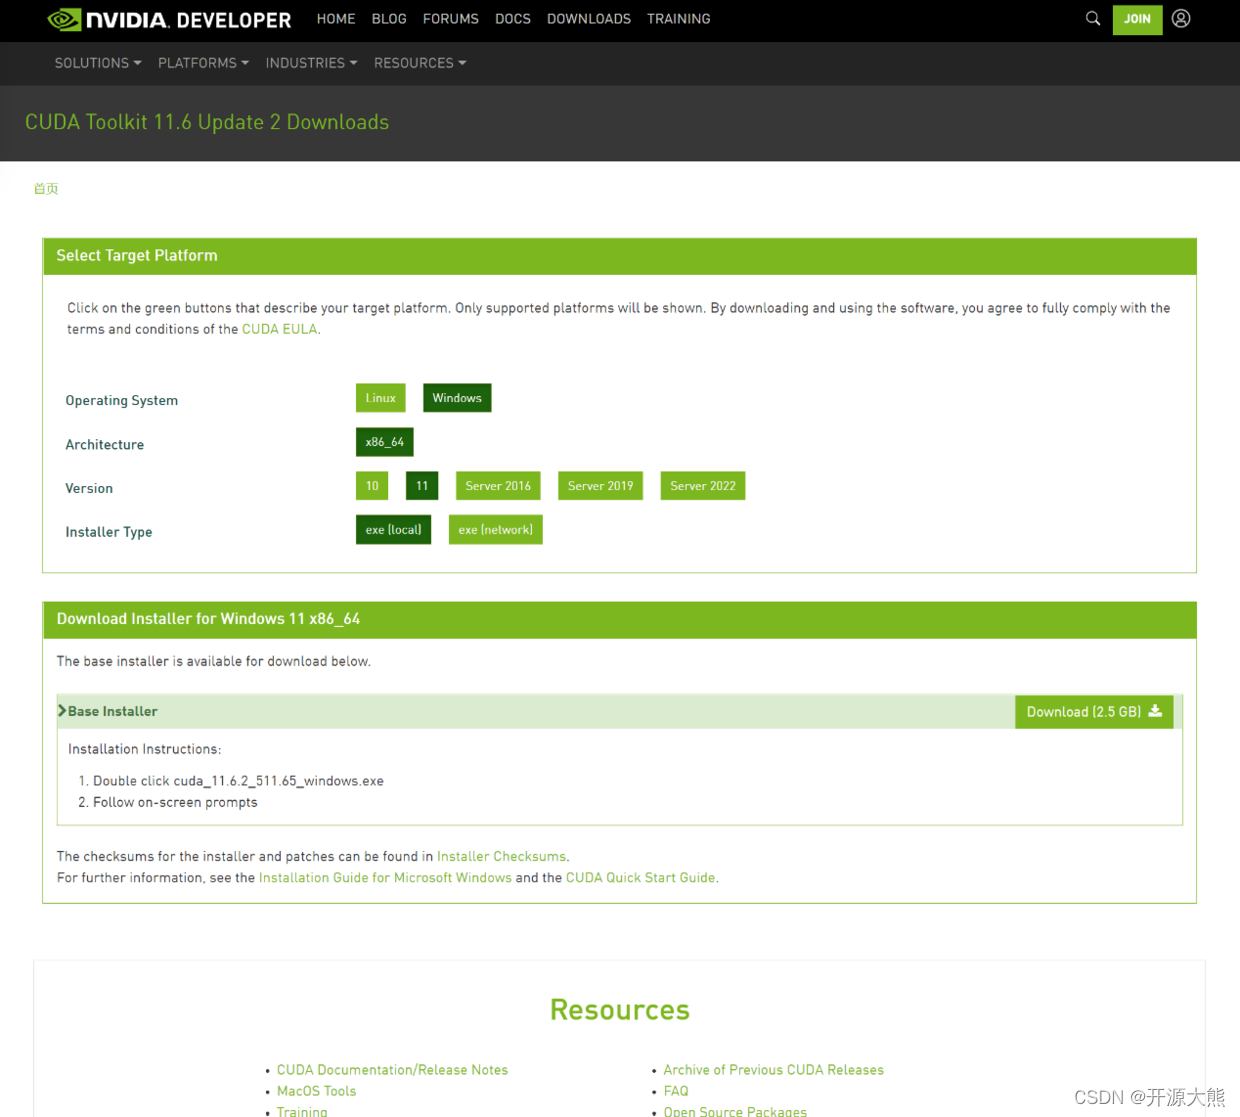1240x1117 pixels.
Task: Collapse the Base Installer section
Action: [108, 712]
